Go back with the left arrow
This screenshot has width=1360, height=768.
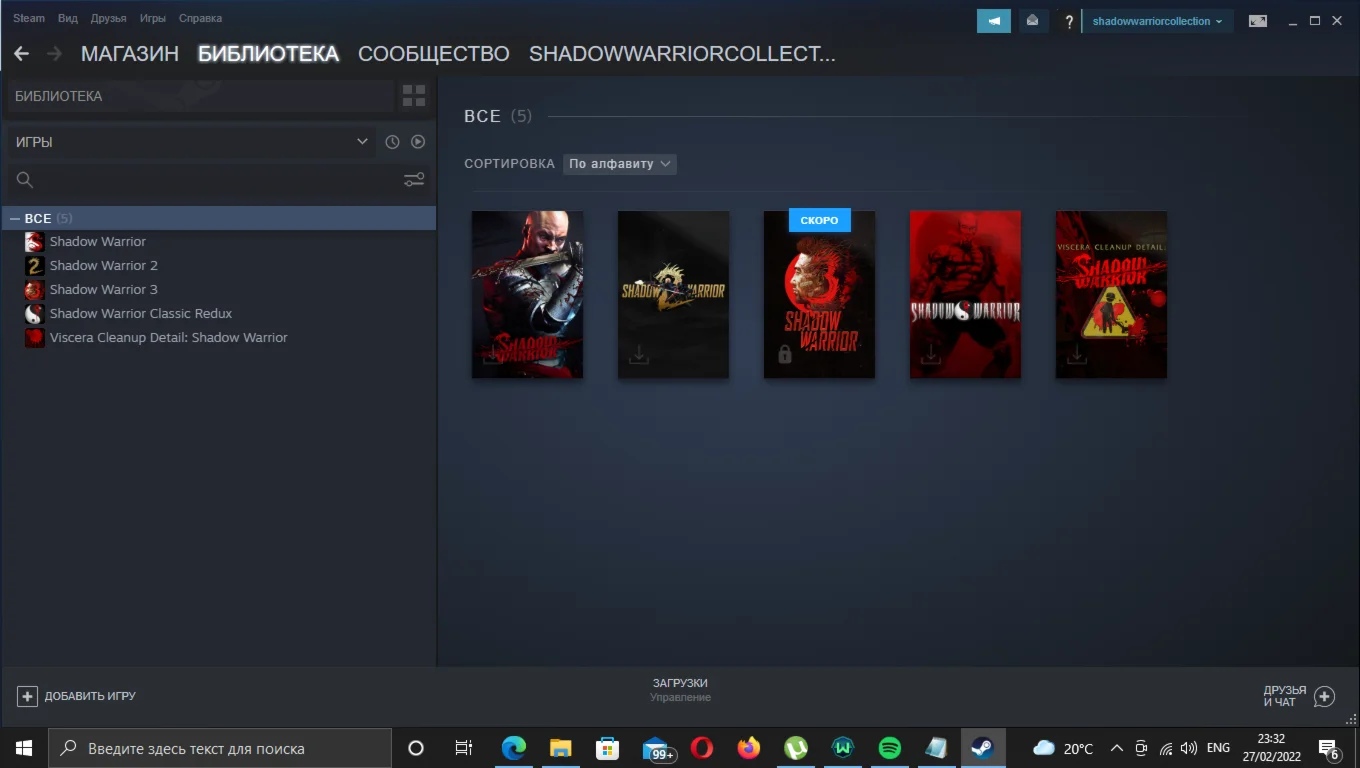[21, 54]
